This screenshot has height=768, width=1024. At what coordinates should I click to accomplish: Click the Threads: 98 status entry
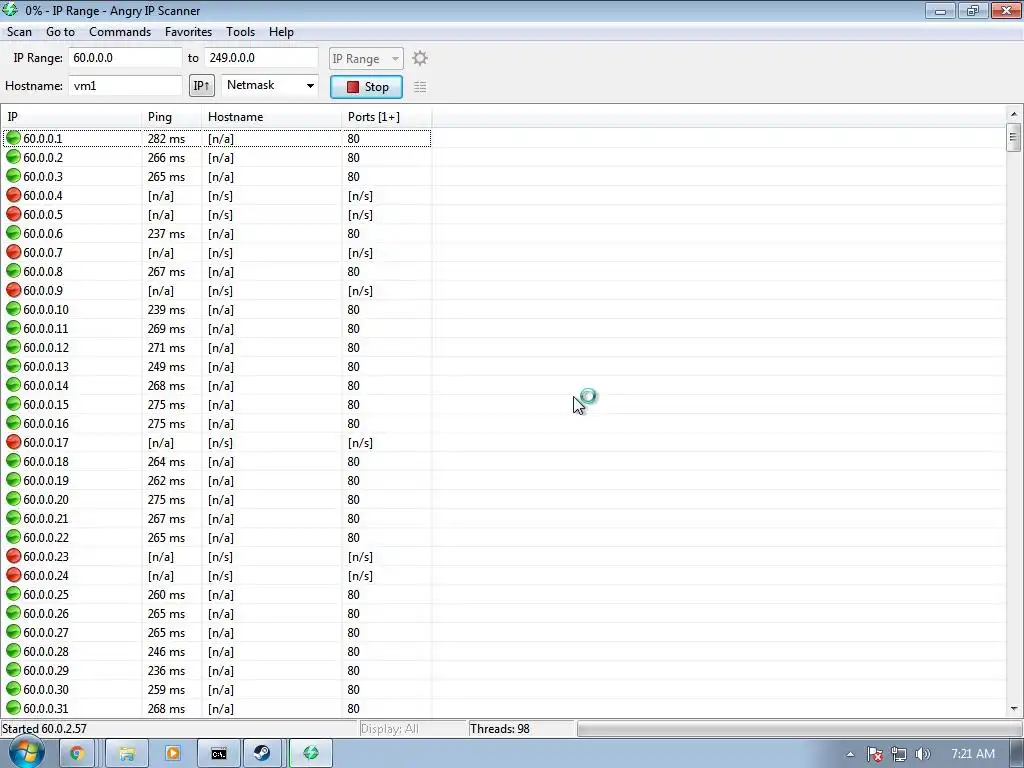pos(500,728)
